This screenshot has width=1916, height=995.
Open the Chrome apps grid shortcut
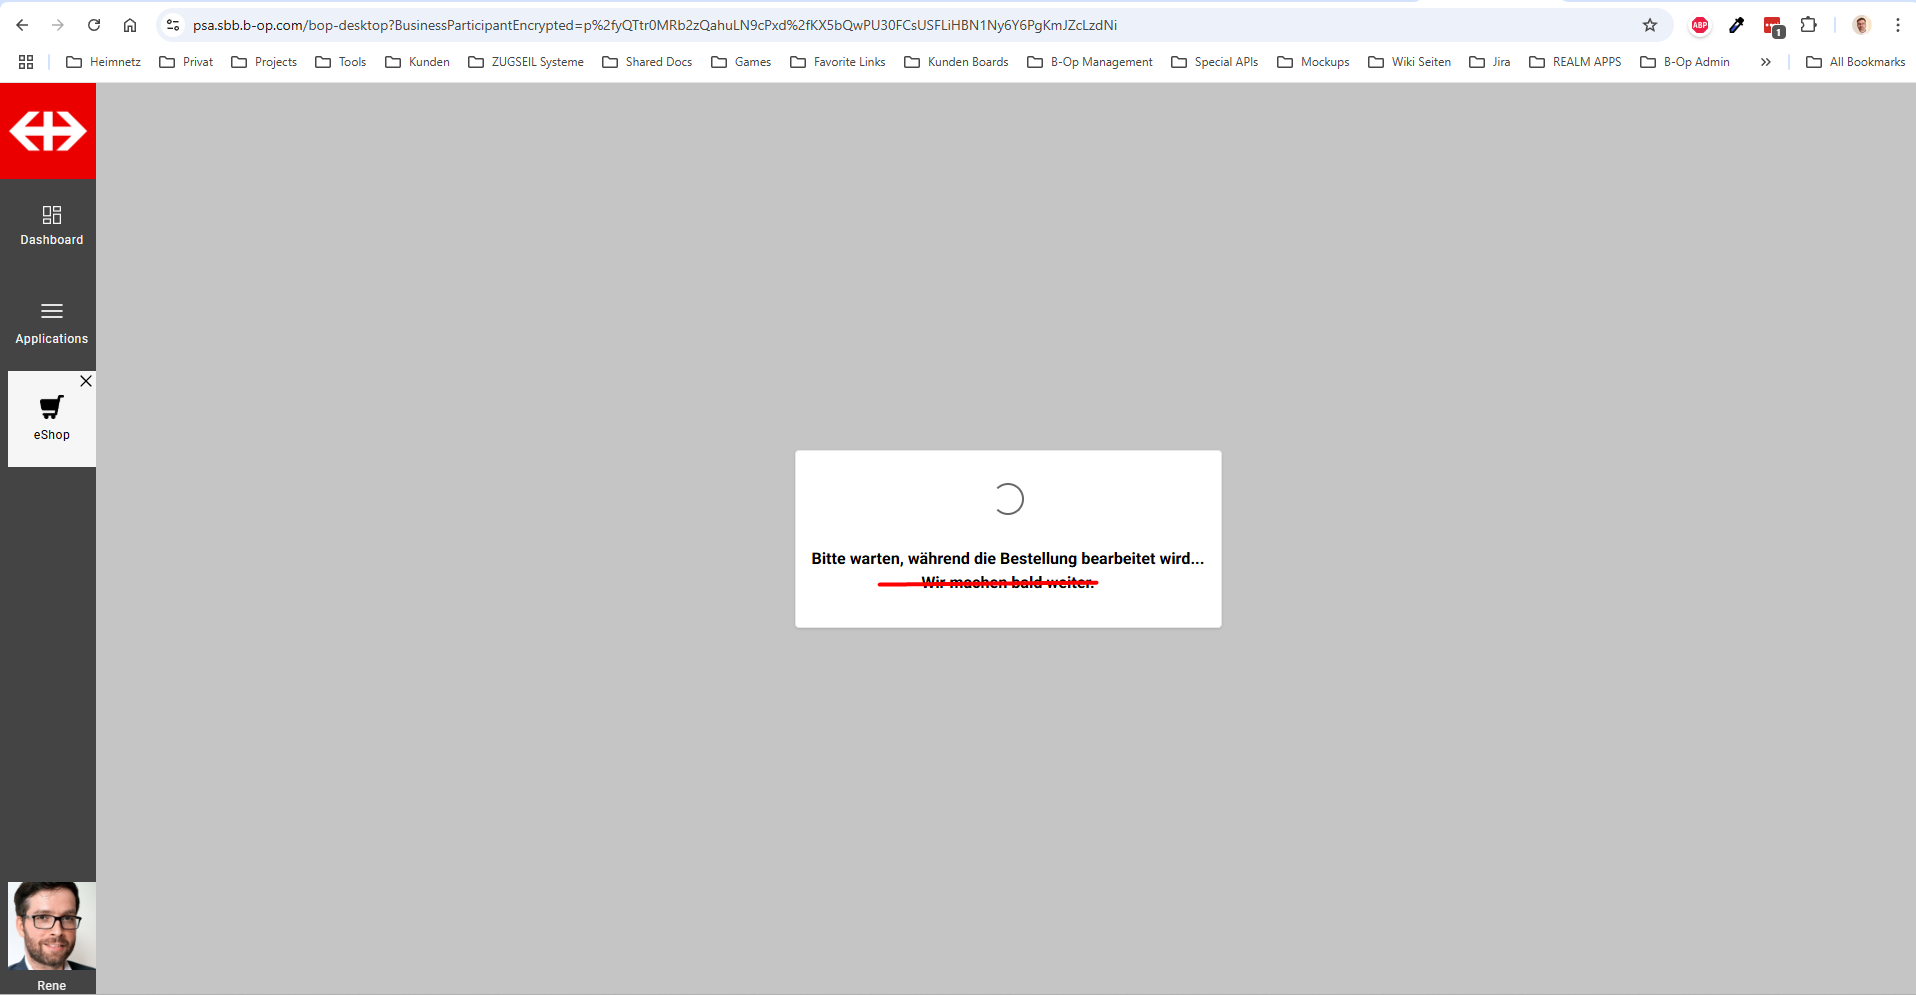point(26,62)
